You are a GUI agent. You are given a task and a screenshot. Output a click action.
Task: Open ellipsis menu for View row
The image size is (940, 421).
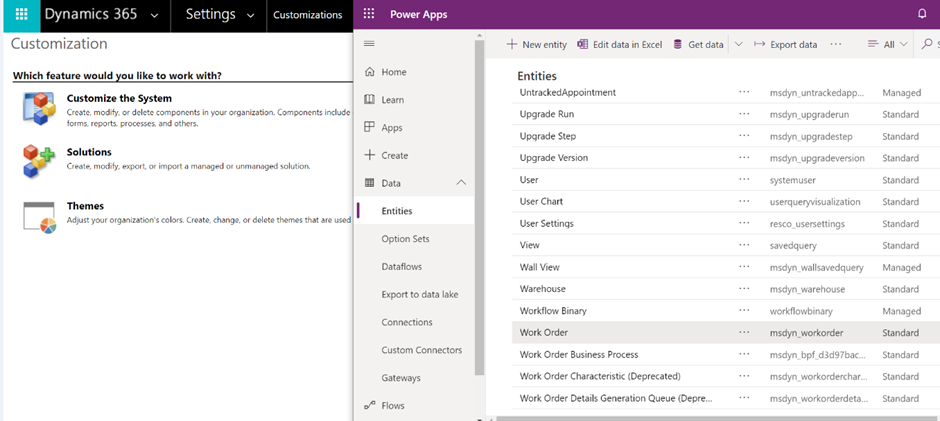click(745, 244)
